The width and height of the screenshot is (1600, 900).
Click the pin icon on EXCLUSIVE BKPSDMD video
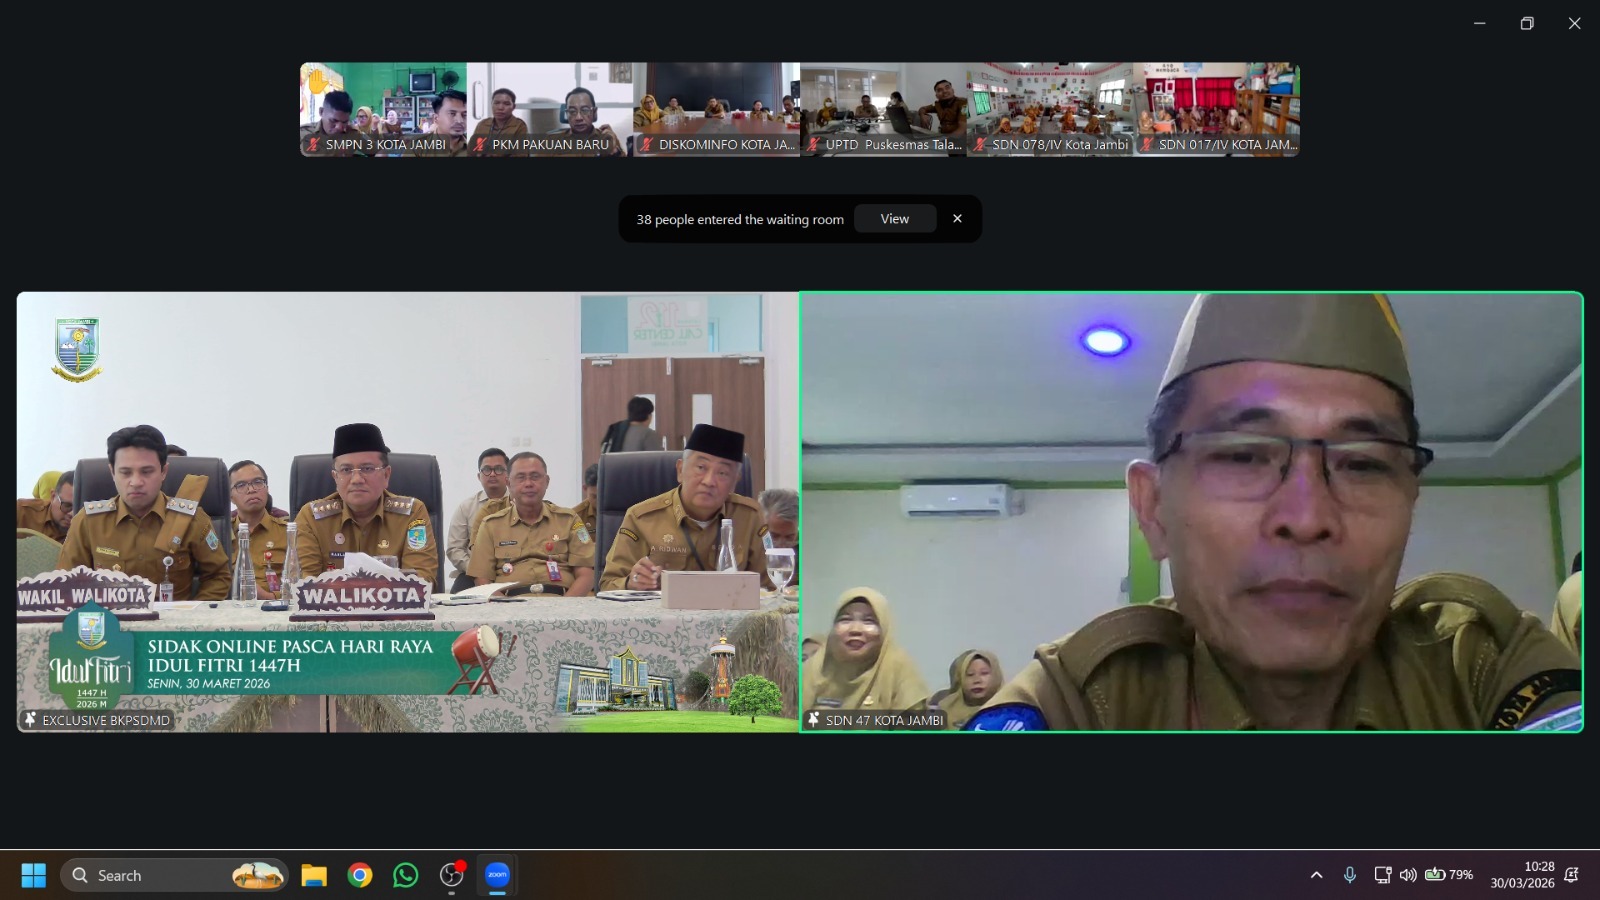coord(30,720)
